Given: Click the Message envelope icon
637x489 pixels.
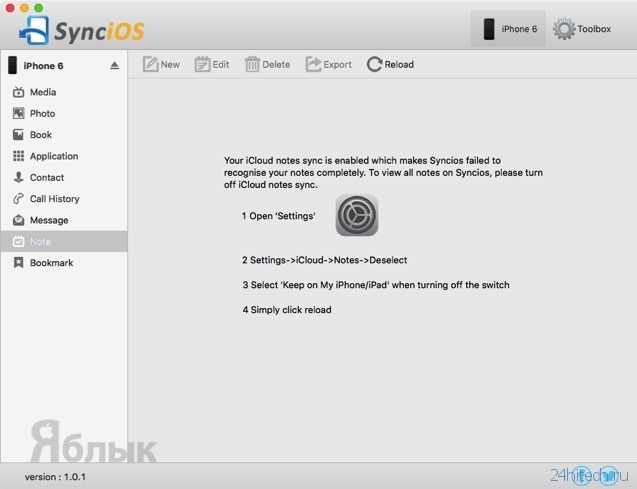Looking at the screenshot, I should click(x=18, y=220).
